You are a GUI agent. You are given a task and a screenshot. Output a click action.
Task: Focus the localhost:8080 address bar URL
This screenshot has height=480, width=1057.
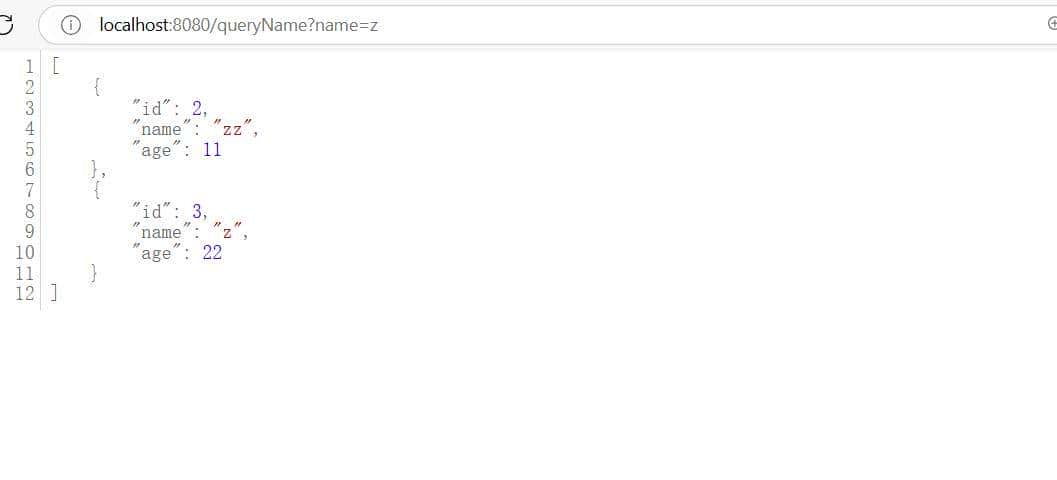pos(239,26)
